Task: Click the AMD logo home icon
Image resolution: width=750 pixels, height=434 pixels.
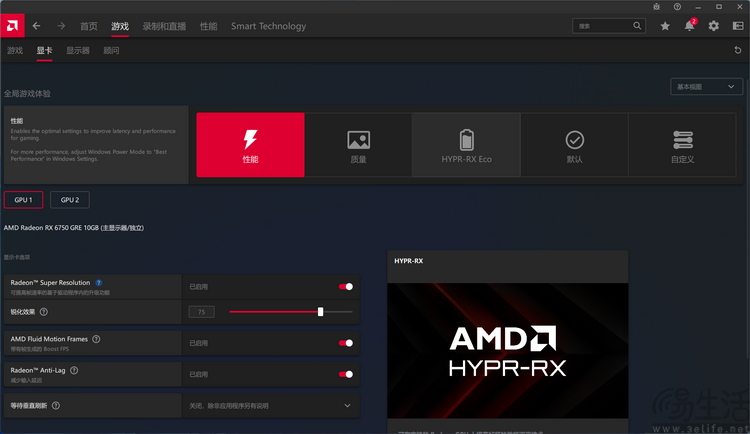Action: pos(12,26)
